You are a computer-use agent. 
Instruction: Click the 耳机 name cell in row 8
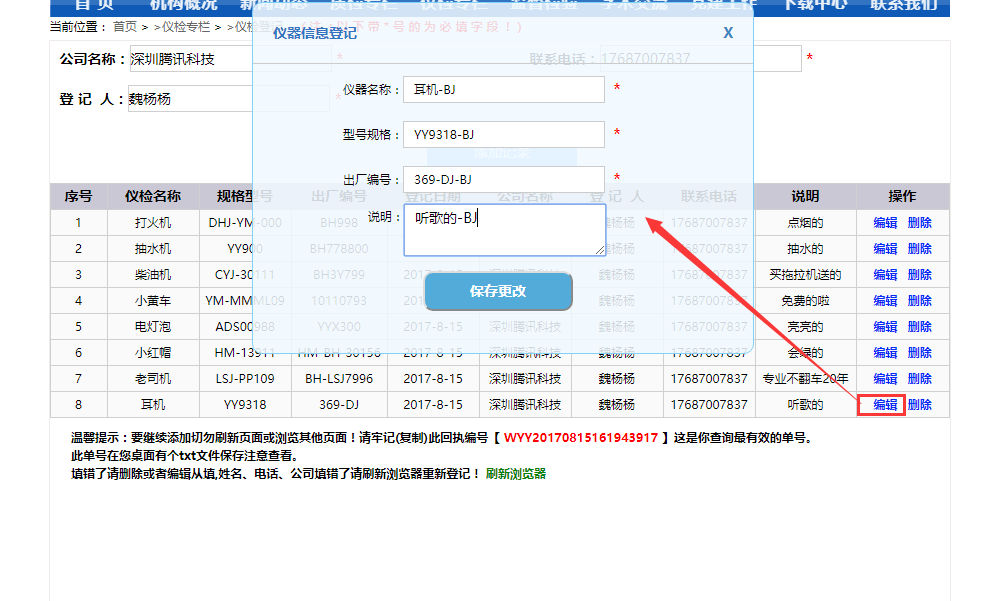pyautogui.click(x=153, y=404)
